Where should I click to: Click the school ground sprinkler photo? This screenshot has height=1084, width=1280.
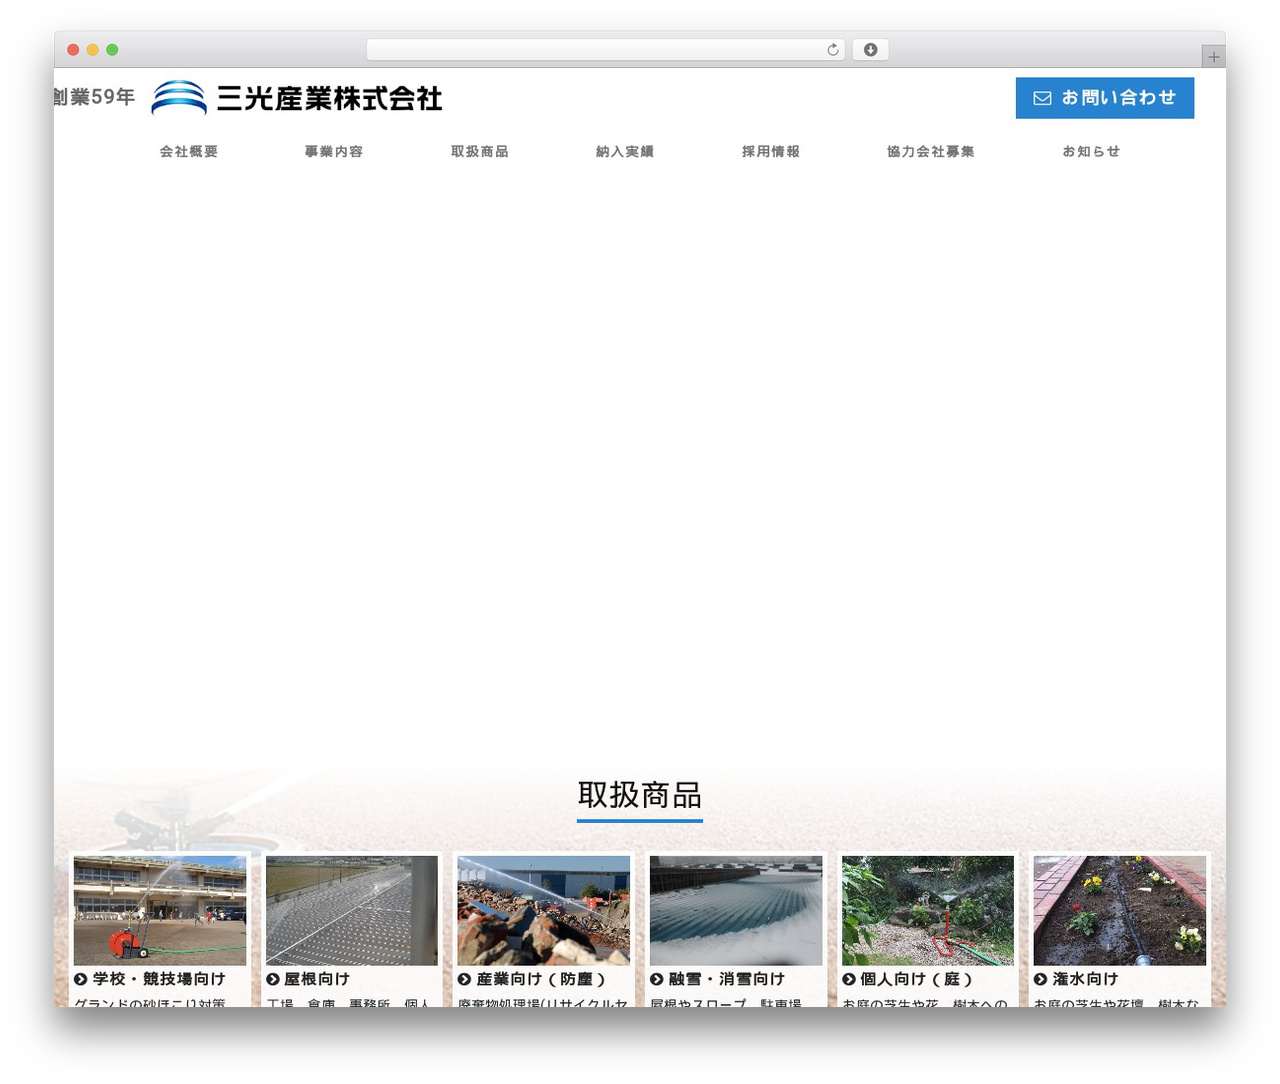160,910
